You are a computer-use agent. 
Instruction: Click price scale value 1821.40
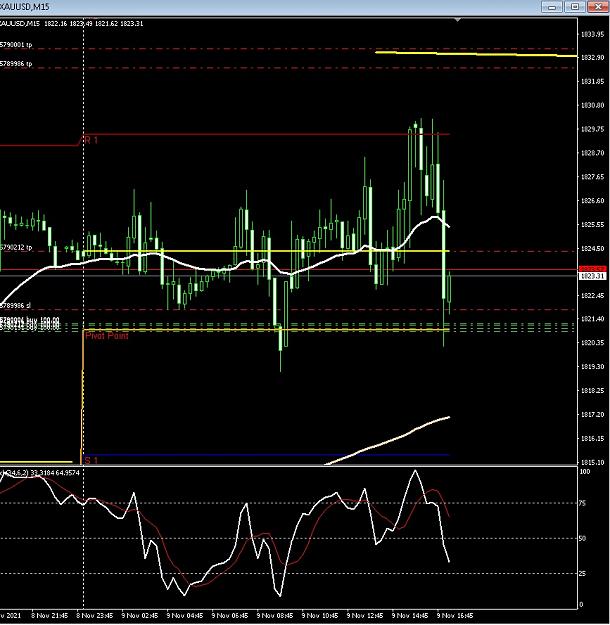592,319
